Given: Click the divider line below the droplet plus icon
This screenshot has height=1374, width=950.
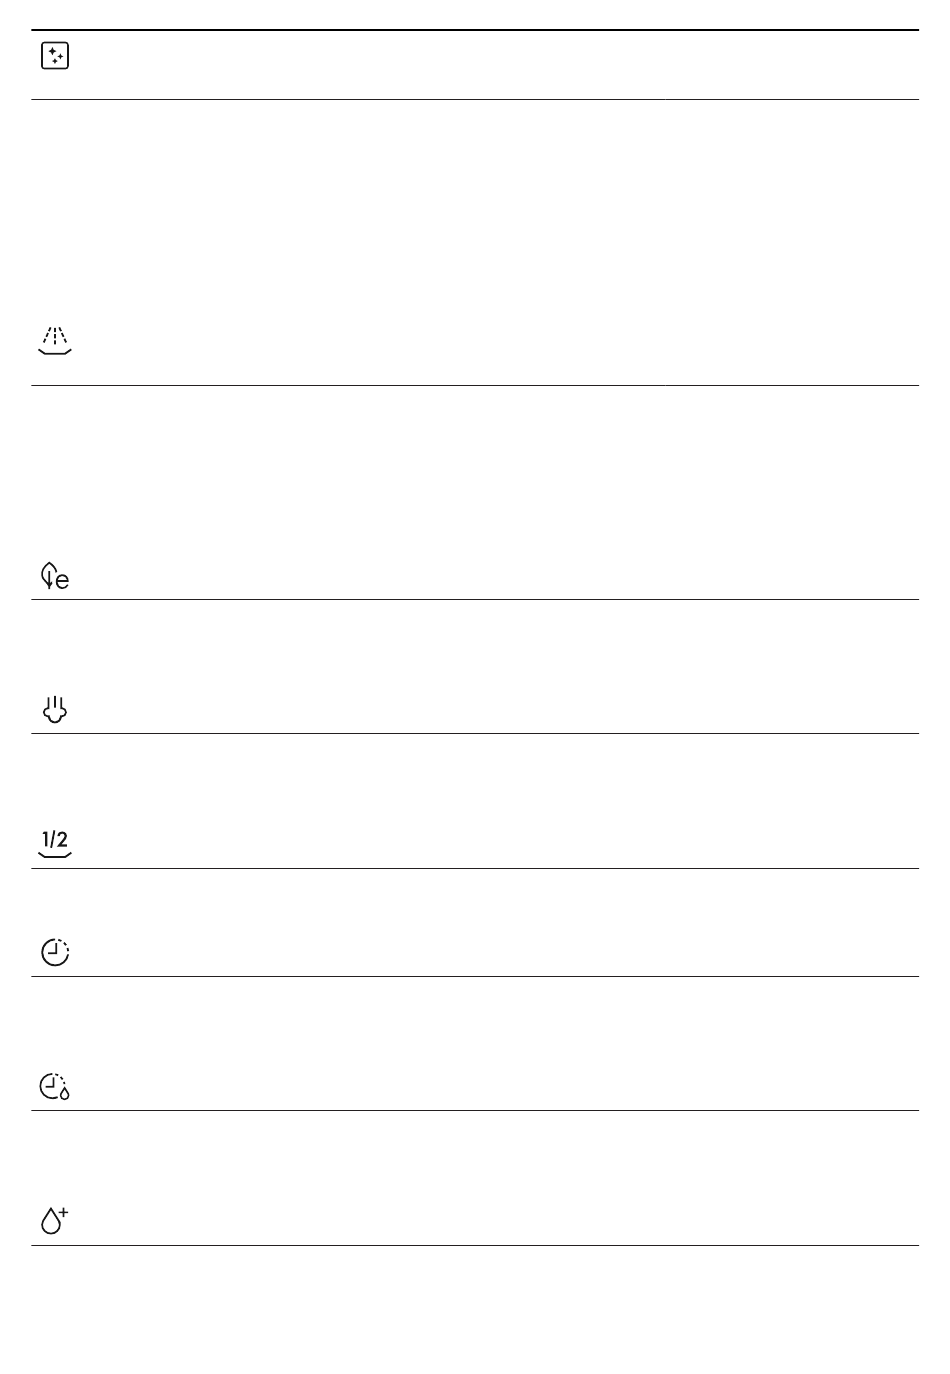Looking at the screenshot, I should pos(475,1245).
